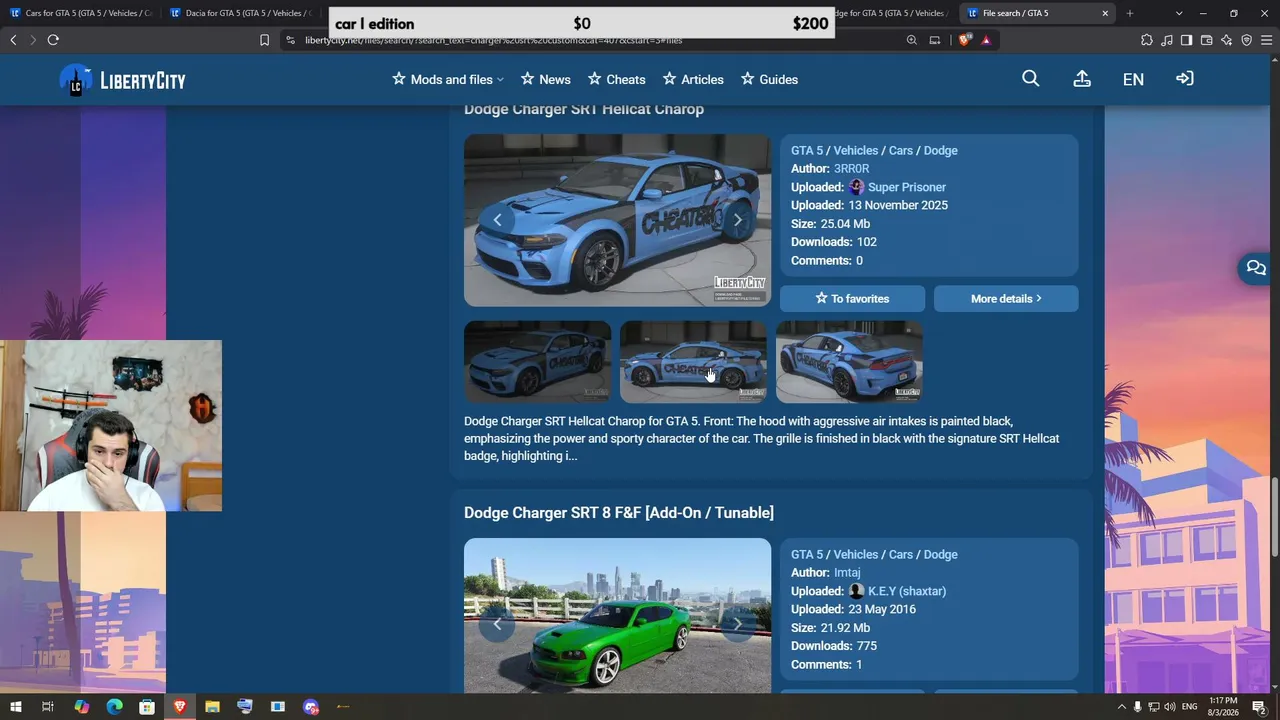Open Dodge Charger SRT Hellcat Charop title

click(584, 109)
